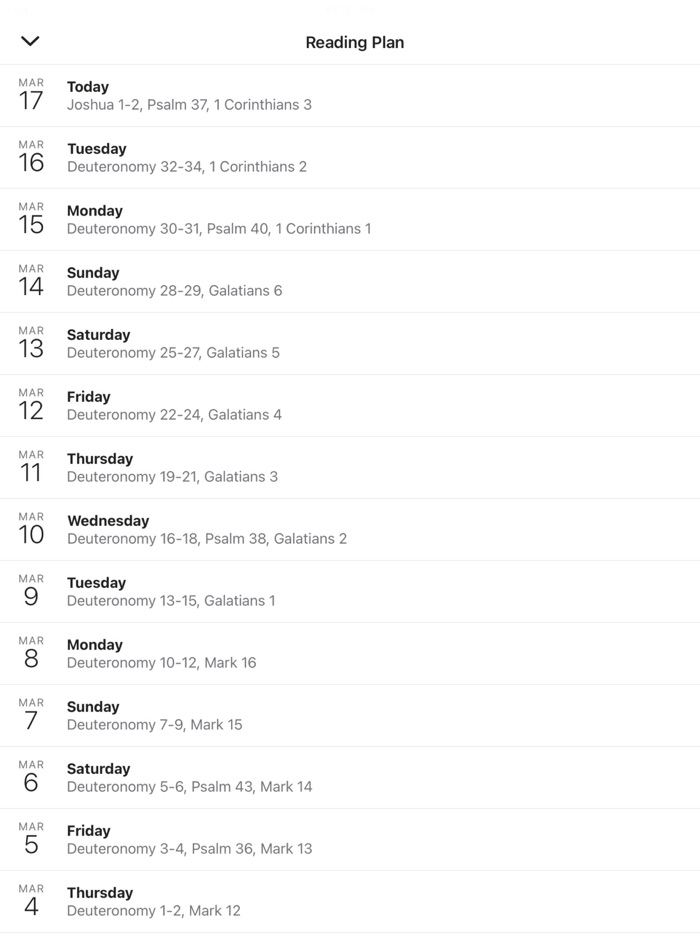Viewport: 700px width, 934px height.
Task: Select Thursday's Deuteronomy 1-2, Mark 12
Action: pos(153,902)
